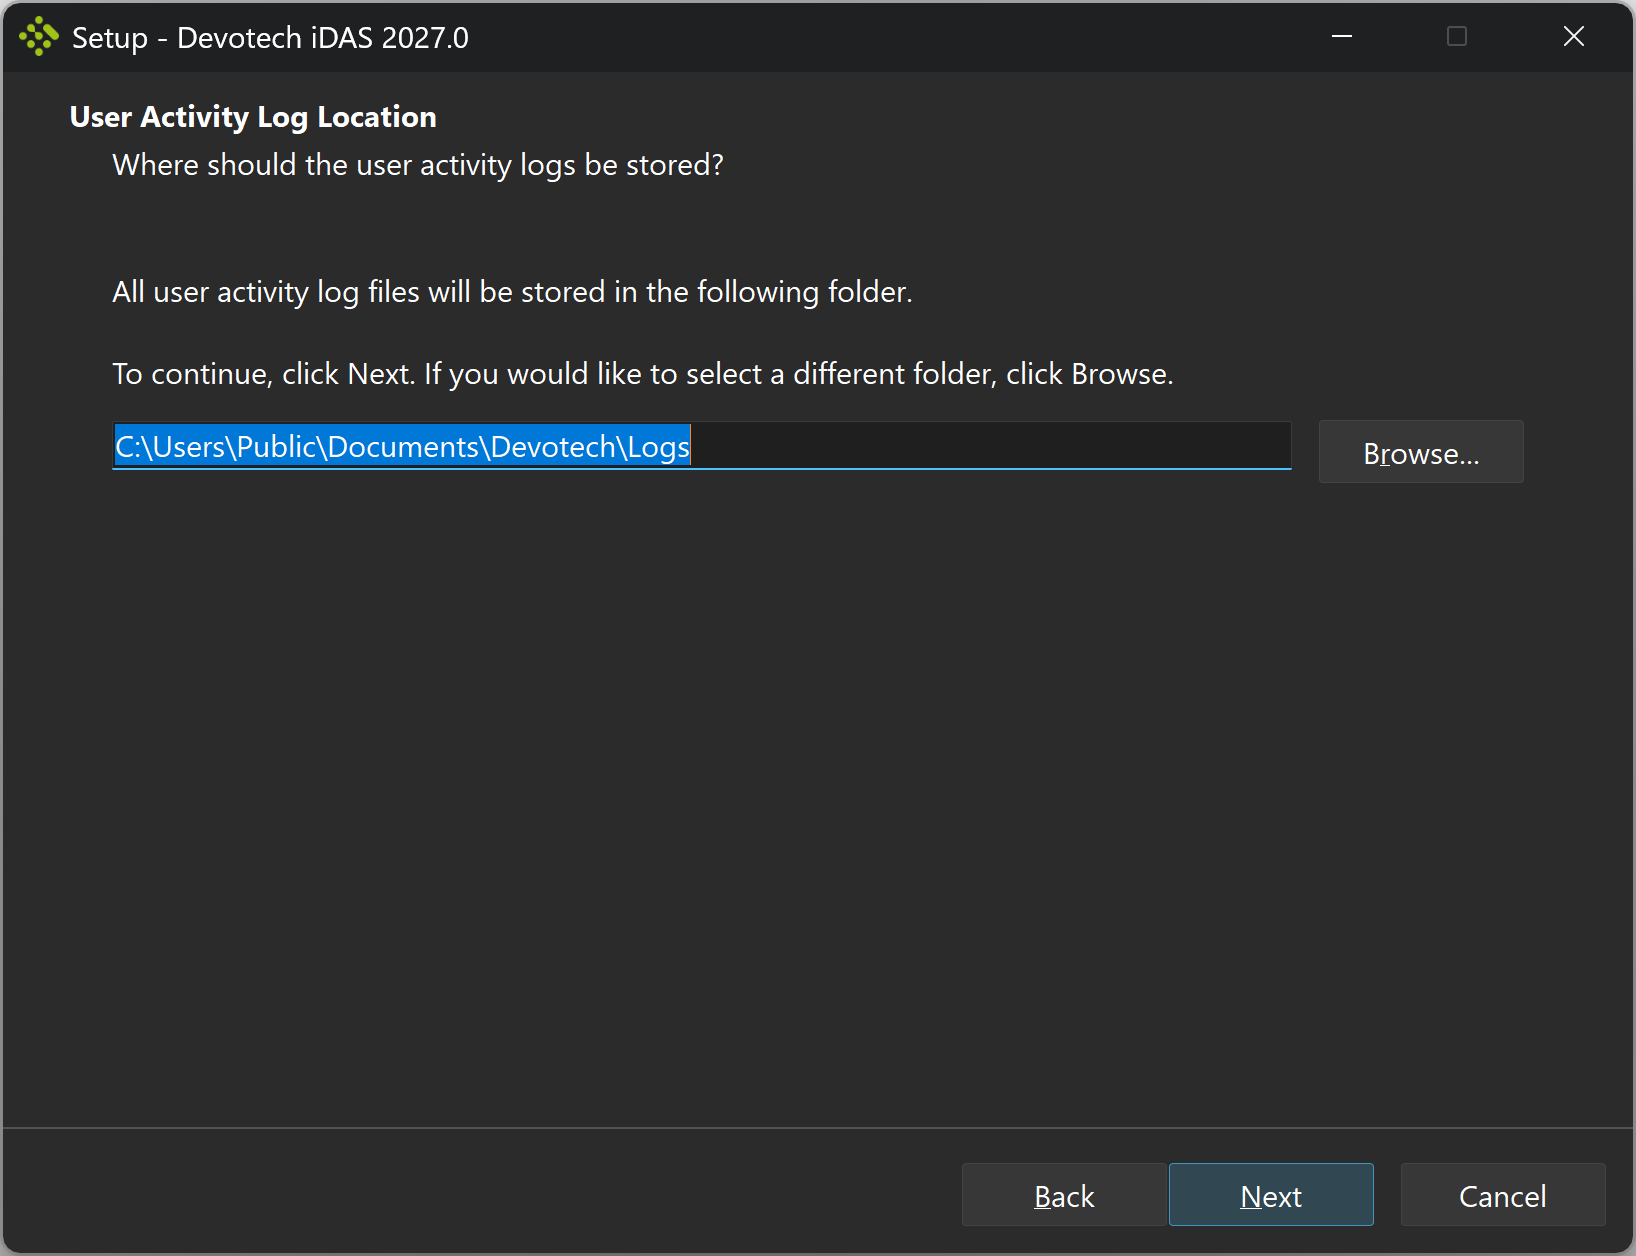Click the log folder path input field

[x=702, y=446]
